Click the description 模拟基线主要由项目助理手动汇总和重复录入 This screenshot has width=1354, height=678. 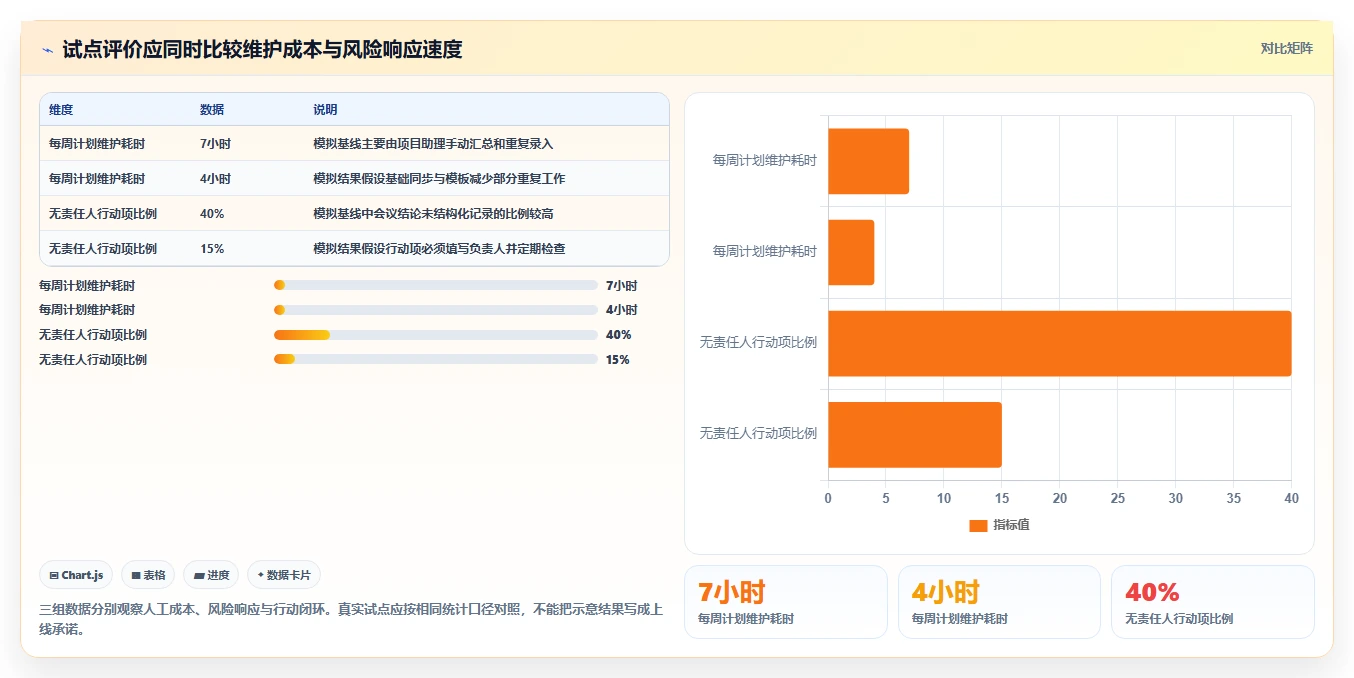click(x=433, y=144)
